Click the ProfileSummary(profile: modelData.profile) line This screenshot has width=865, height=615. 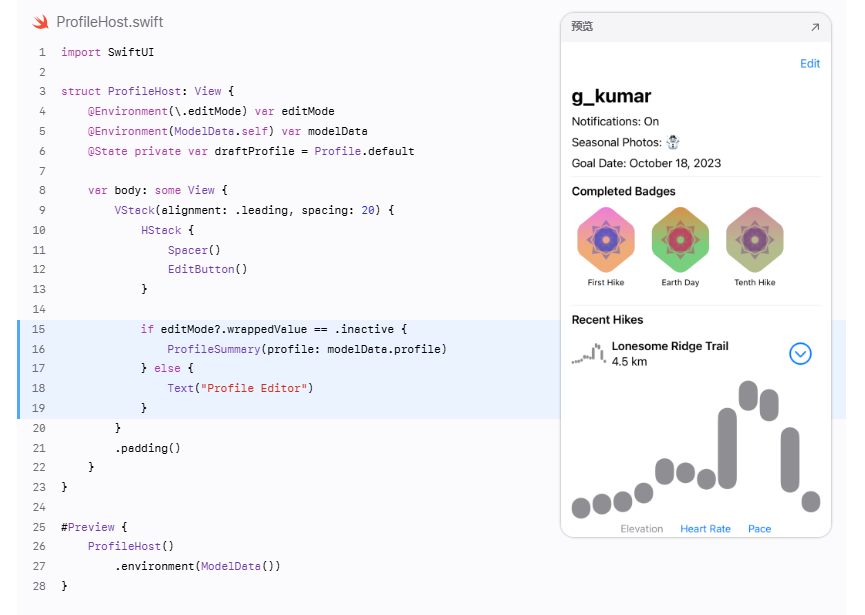point(307,349)
